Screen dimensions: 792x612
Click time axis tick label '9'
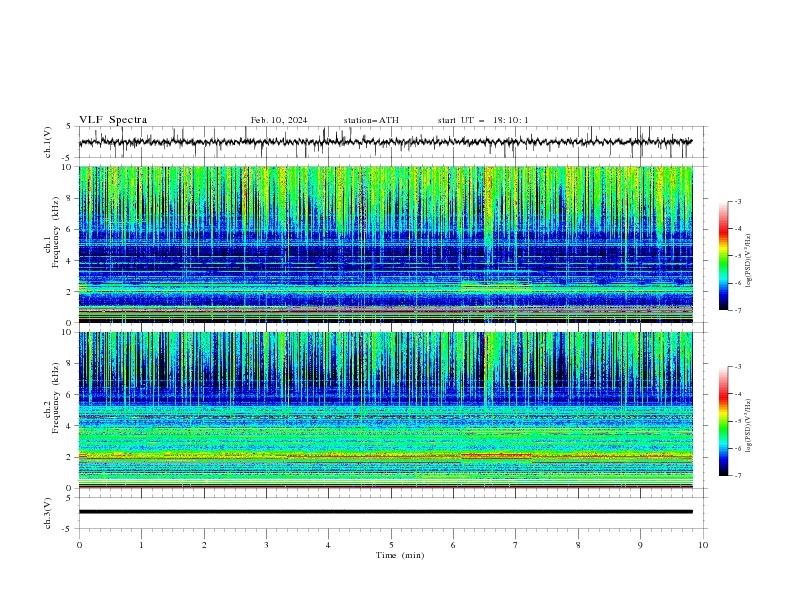tap(640, 545)
